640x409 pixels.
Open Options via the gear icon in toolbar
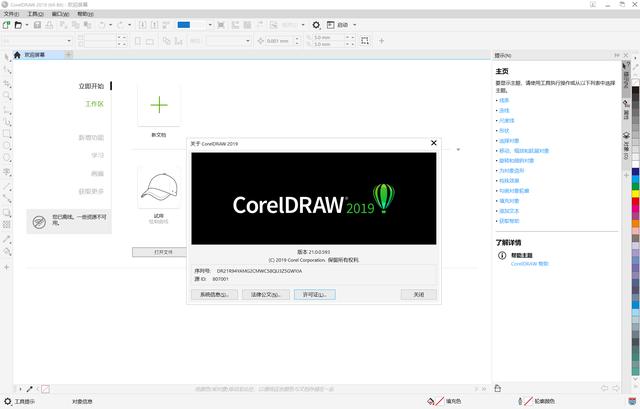(316, 25)
